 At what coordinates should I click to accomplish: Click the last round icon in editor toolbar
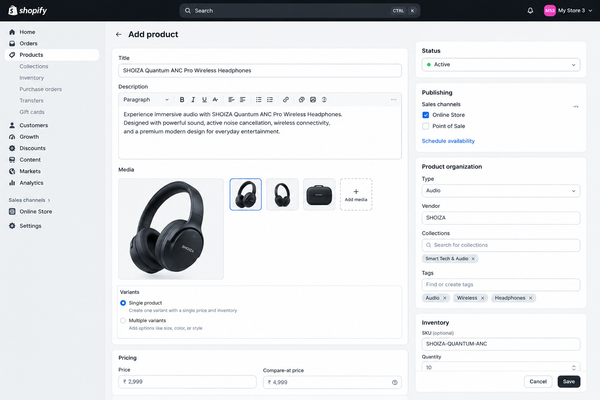[x=324, y=100]
